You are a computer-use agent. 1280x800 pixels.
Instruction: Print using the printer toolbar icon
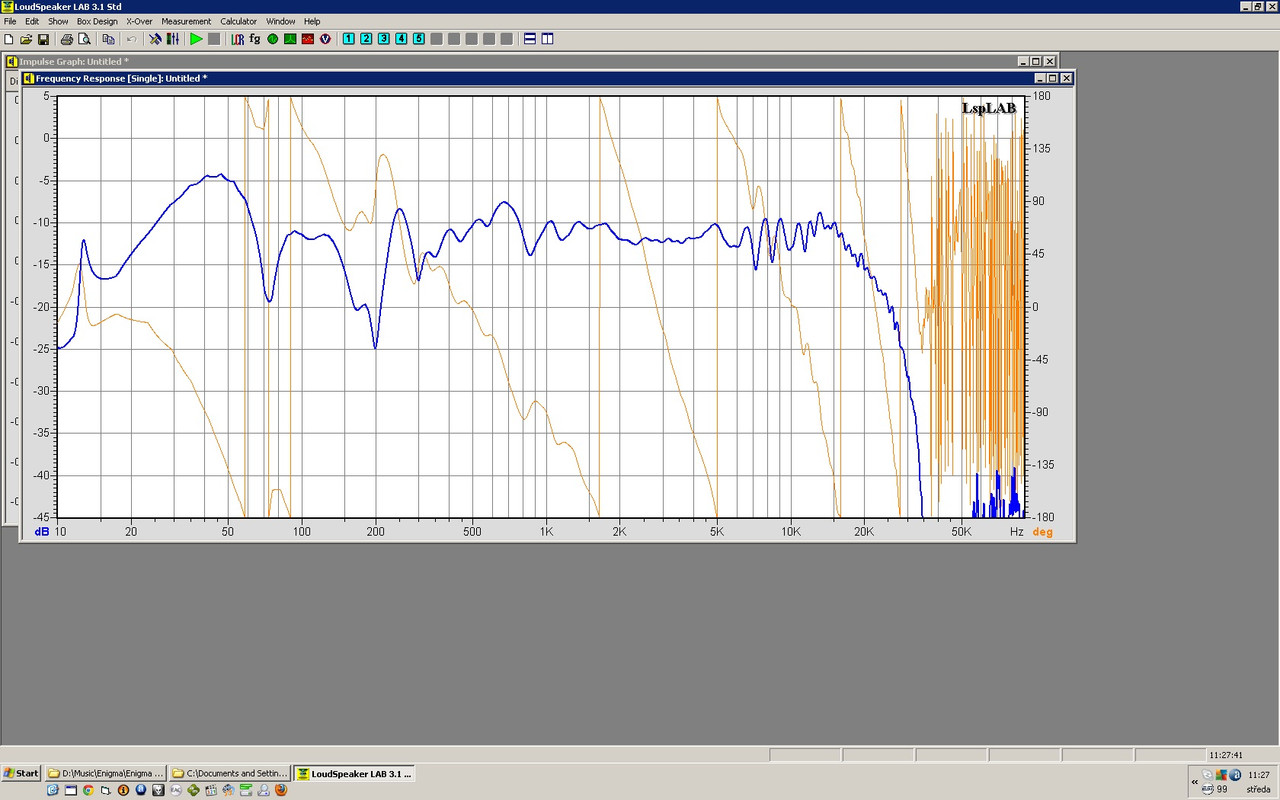point(67,39)
